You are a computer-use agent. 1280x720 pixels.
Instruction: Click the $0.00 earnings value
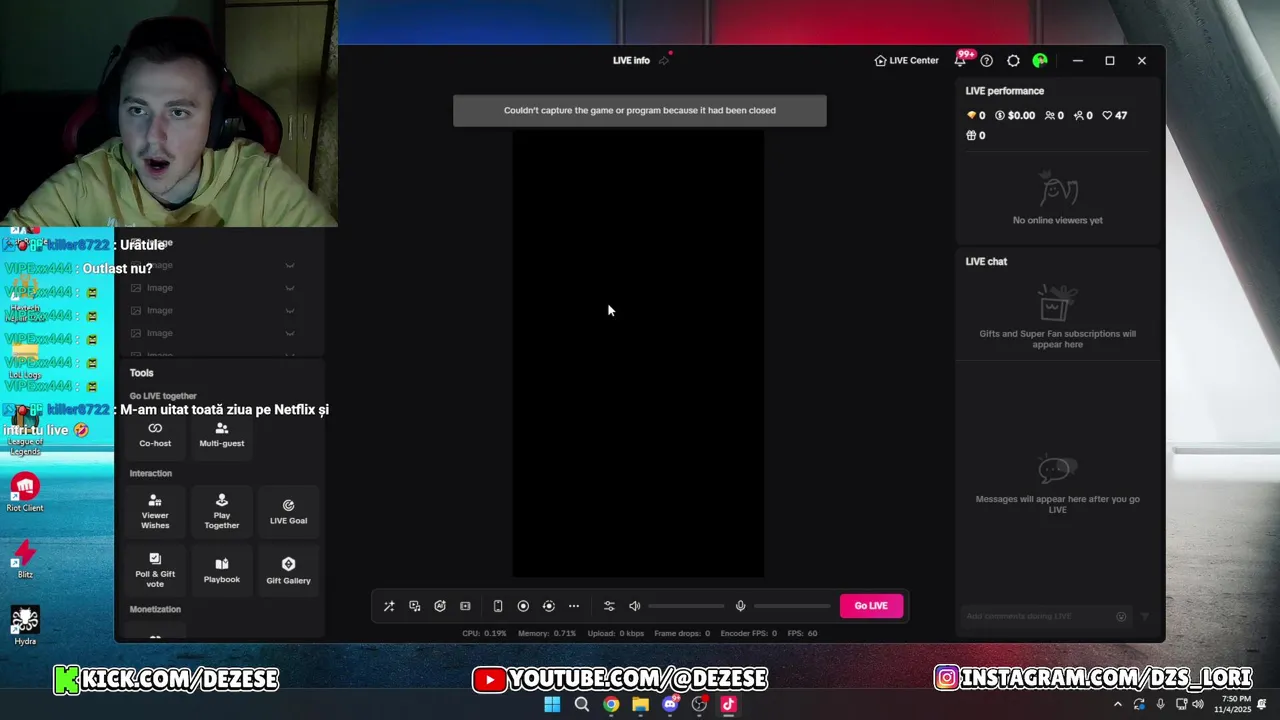click(x=1015, y=116)
